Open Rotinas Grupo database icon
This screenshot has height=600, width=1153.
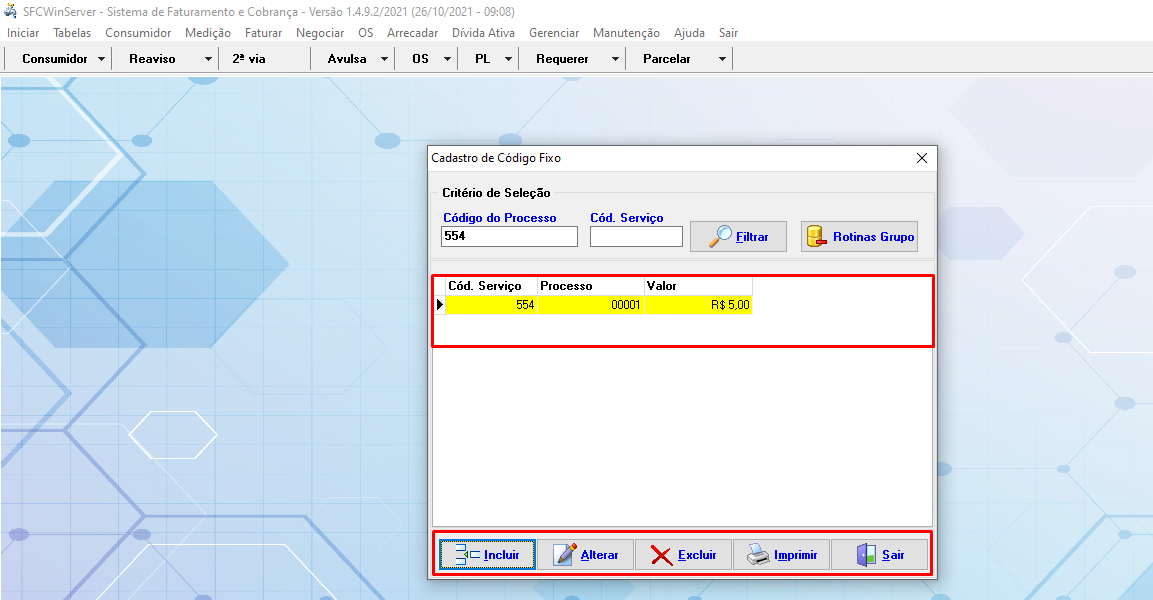click(x=817, y=237)
